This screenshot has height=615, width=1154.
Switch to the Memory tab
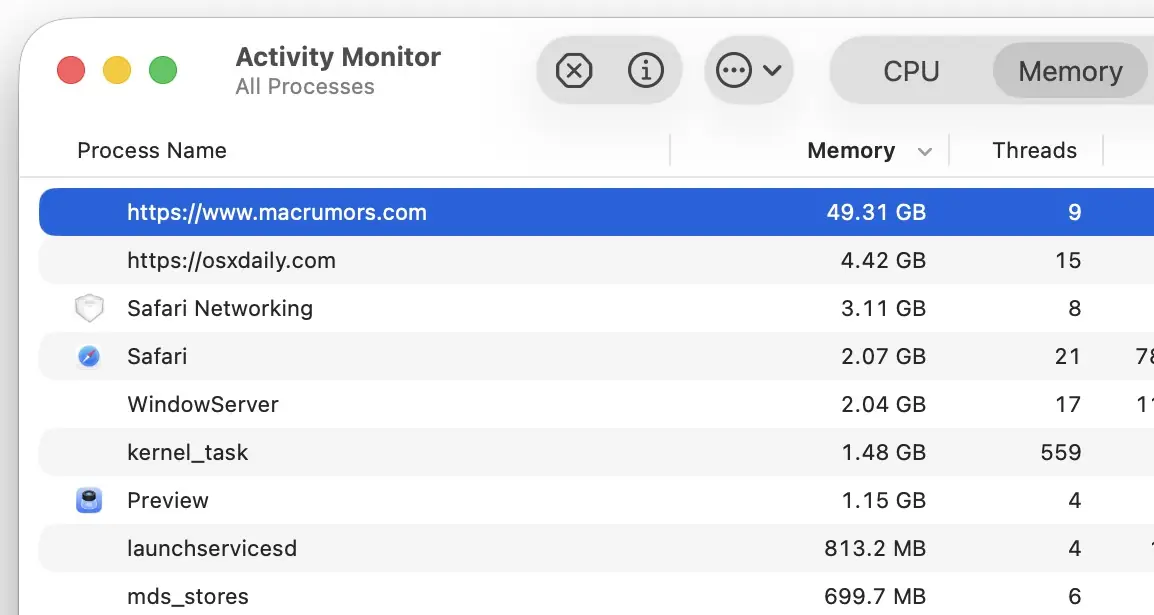[x=1070, y=71]
